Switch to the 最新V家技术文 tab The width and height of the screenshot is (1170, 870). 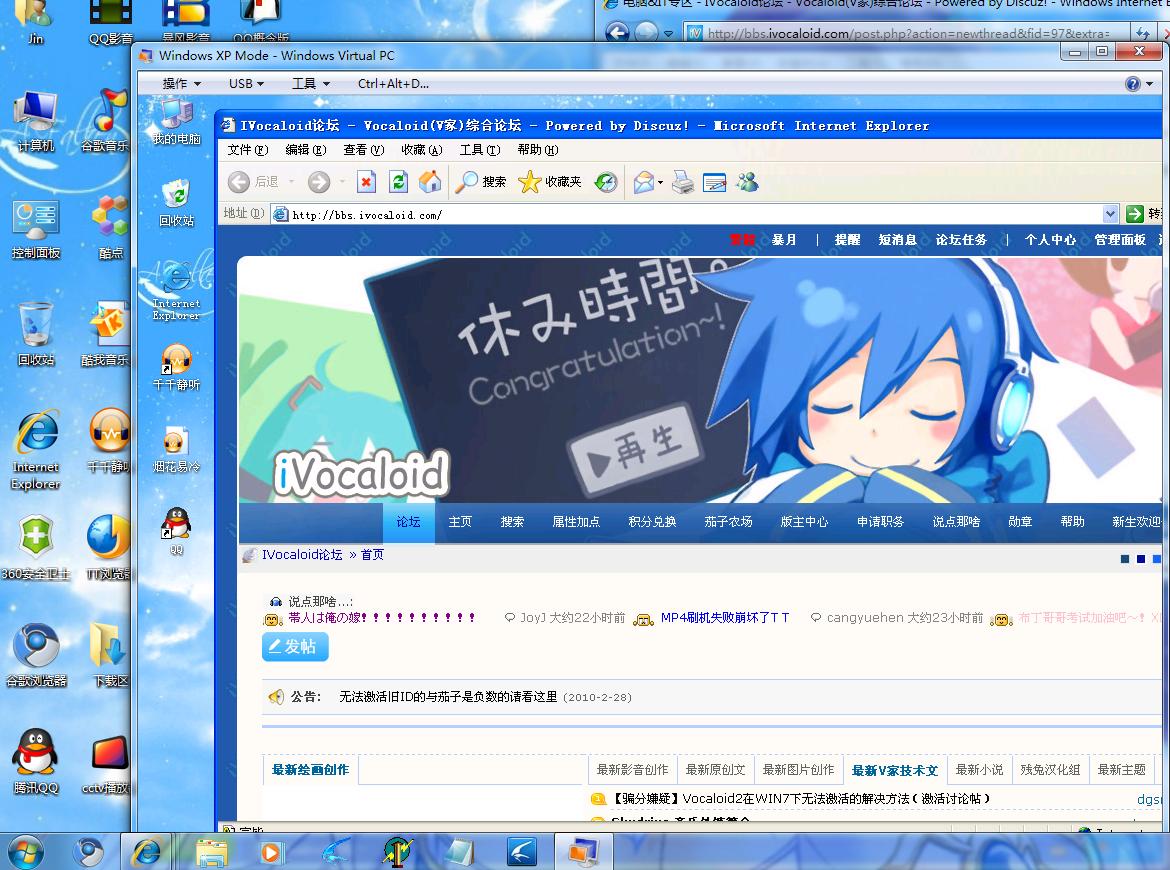(895, 770)
